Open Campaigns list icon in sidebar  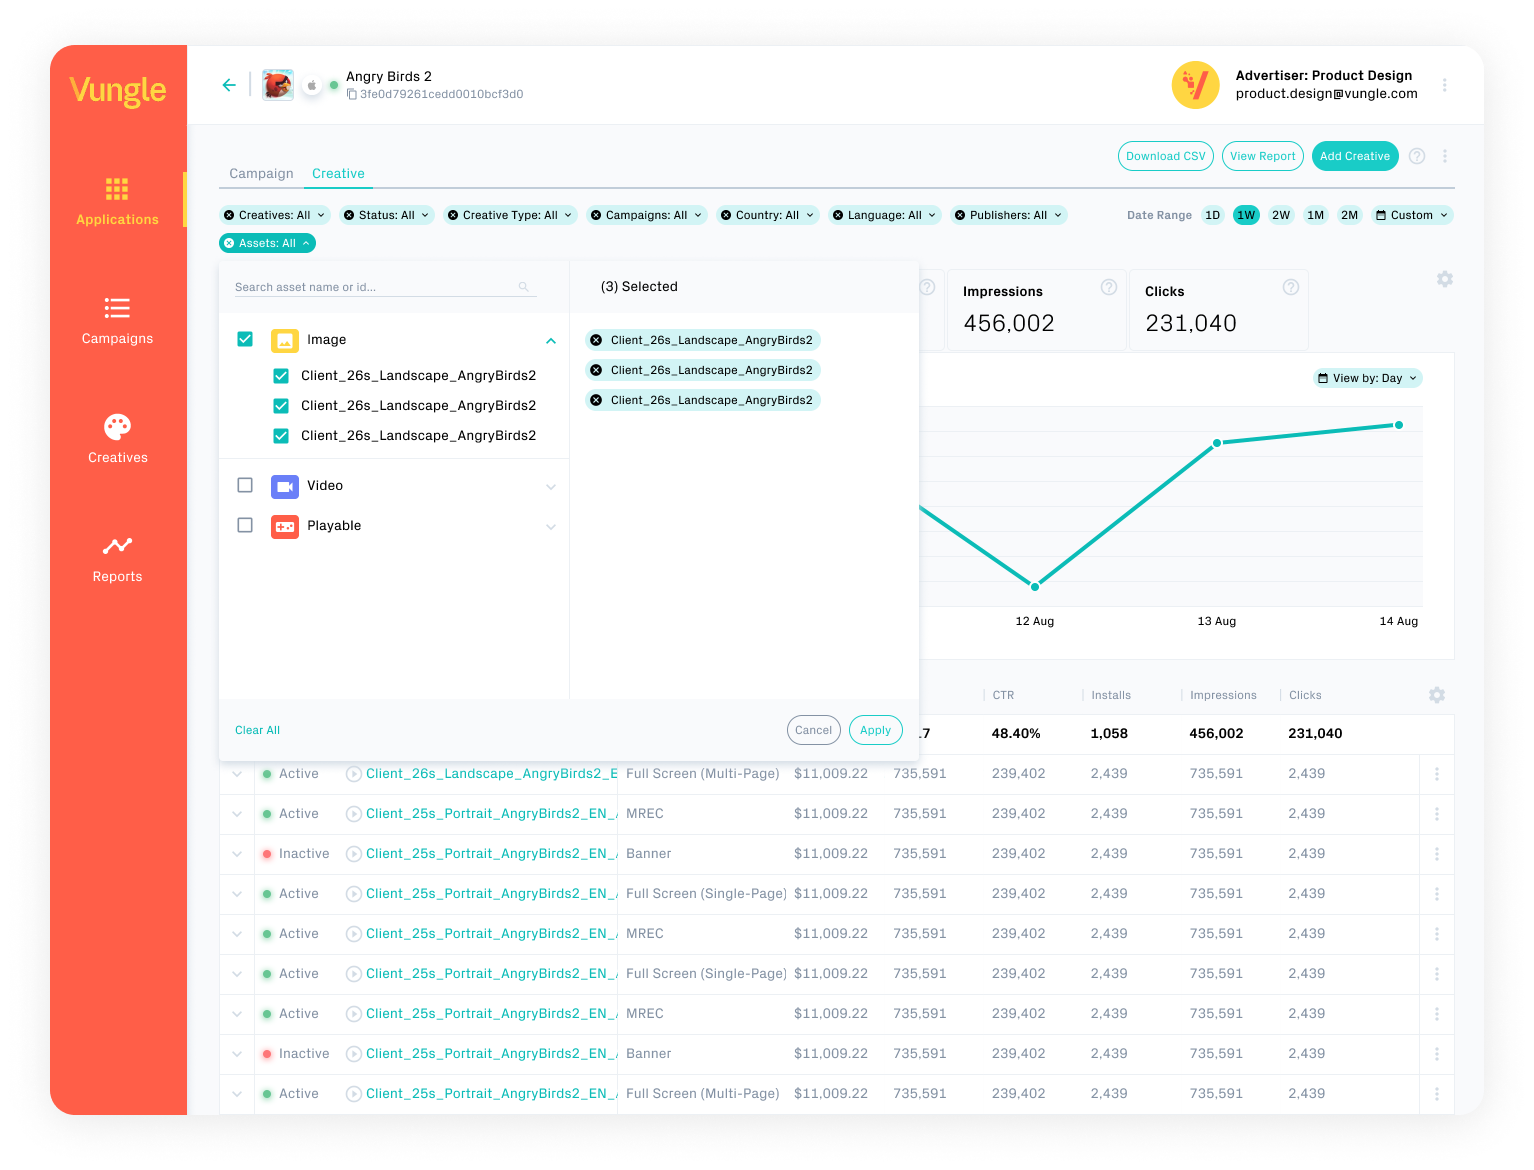[117, 308]
